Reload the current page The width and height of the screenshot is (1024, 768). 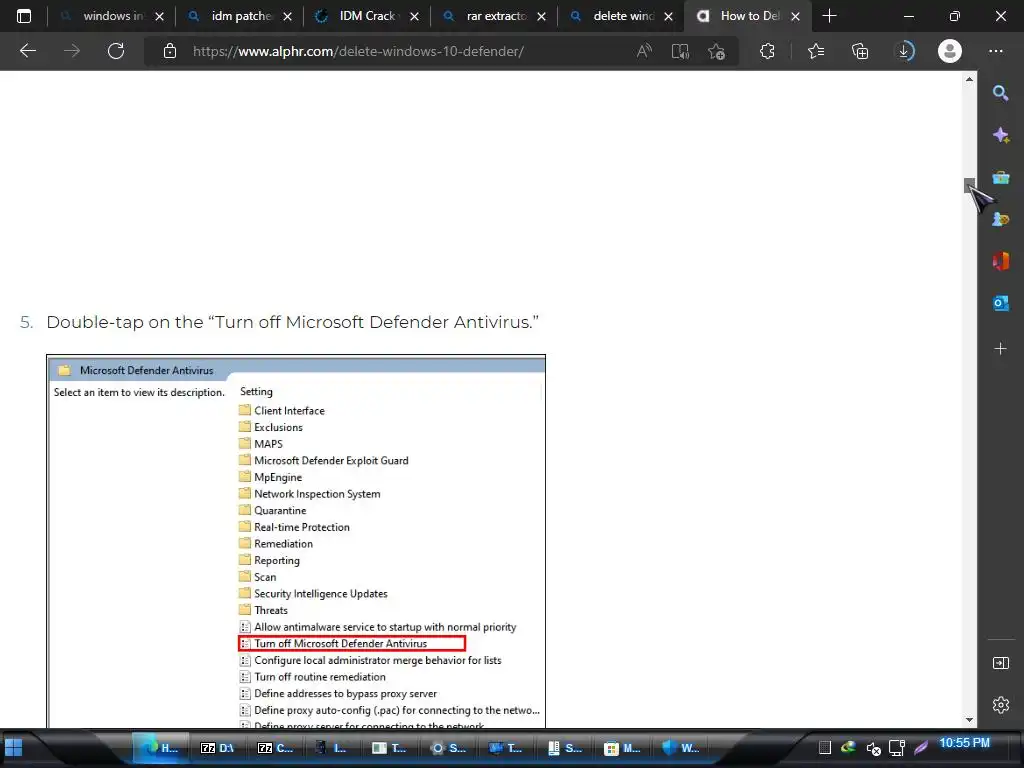click(x=116, y=51)
